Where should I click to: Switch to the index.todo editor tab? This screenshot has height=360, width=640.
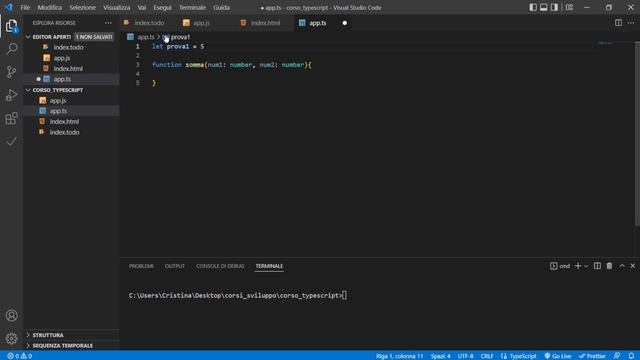pos(149,23)
